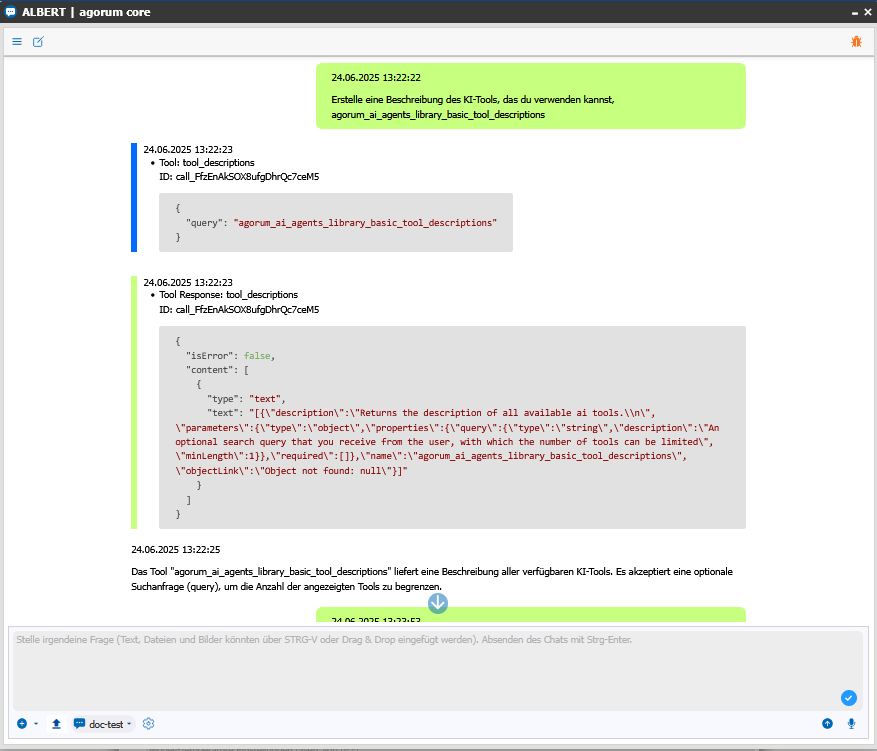Screen dimensions: 877x751
Task: Select text 'Tool Response: tool_descriptions'
Action: [x=229, y=295]
